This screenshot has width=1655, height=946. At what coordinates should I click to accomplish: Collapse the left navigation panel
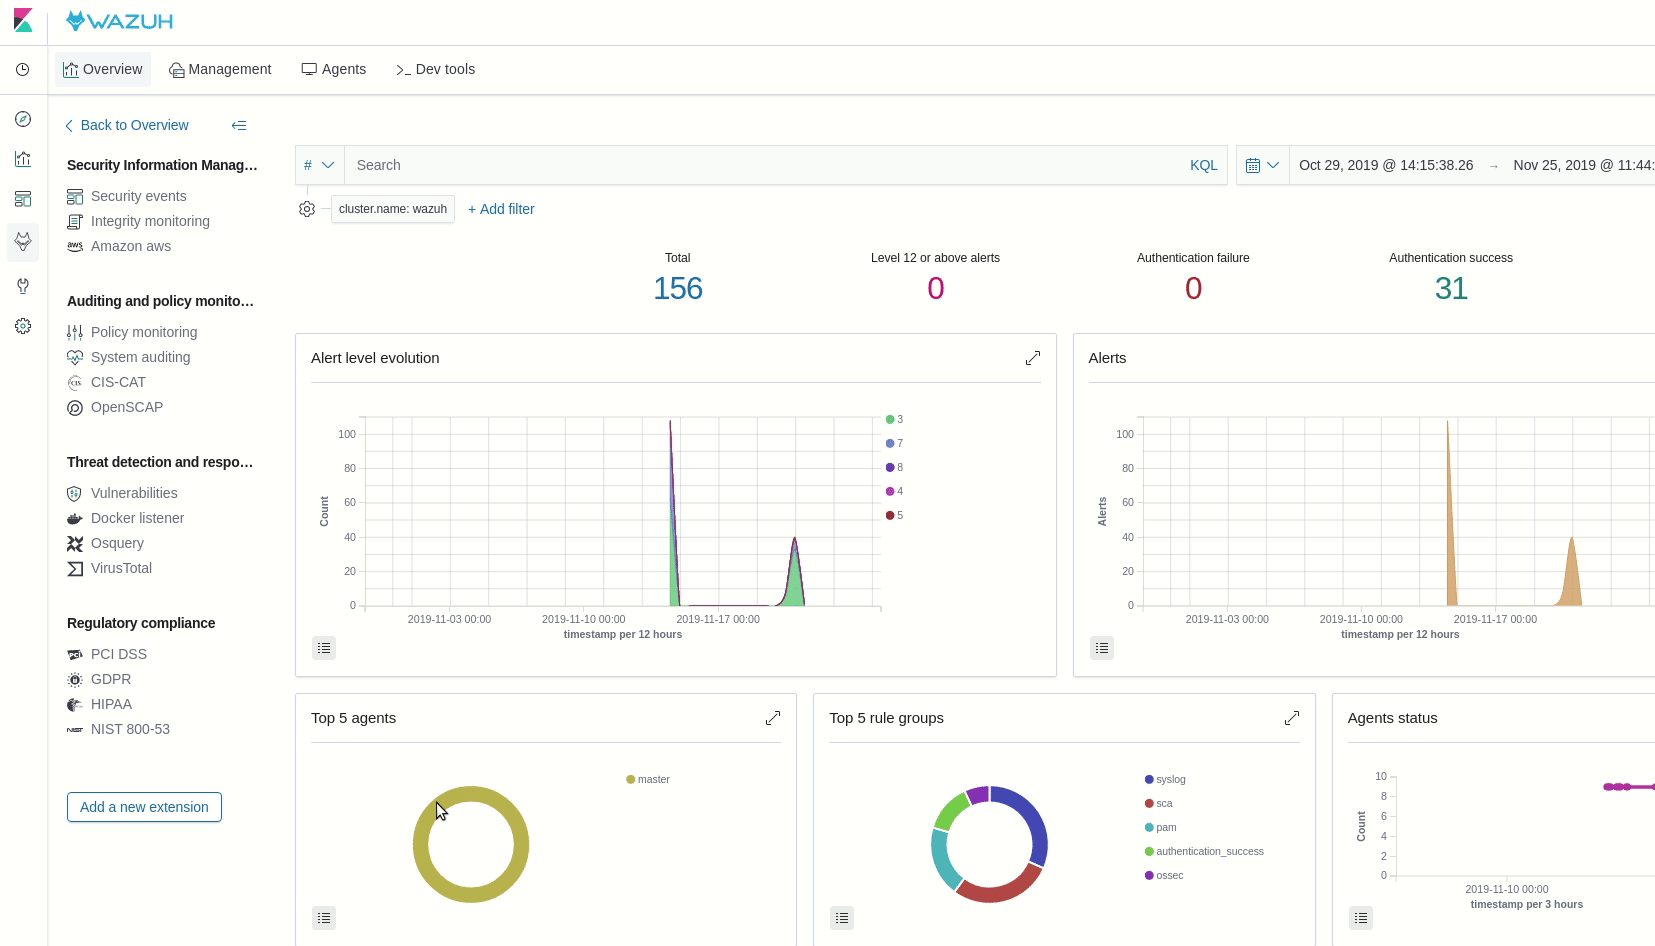click(x=238, y=126)
